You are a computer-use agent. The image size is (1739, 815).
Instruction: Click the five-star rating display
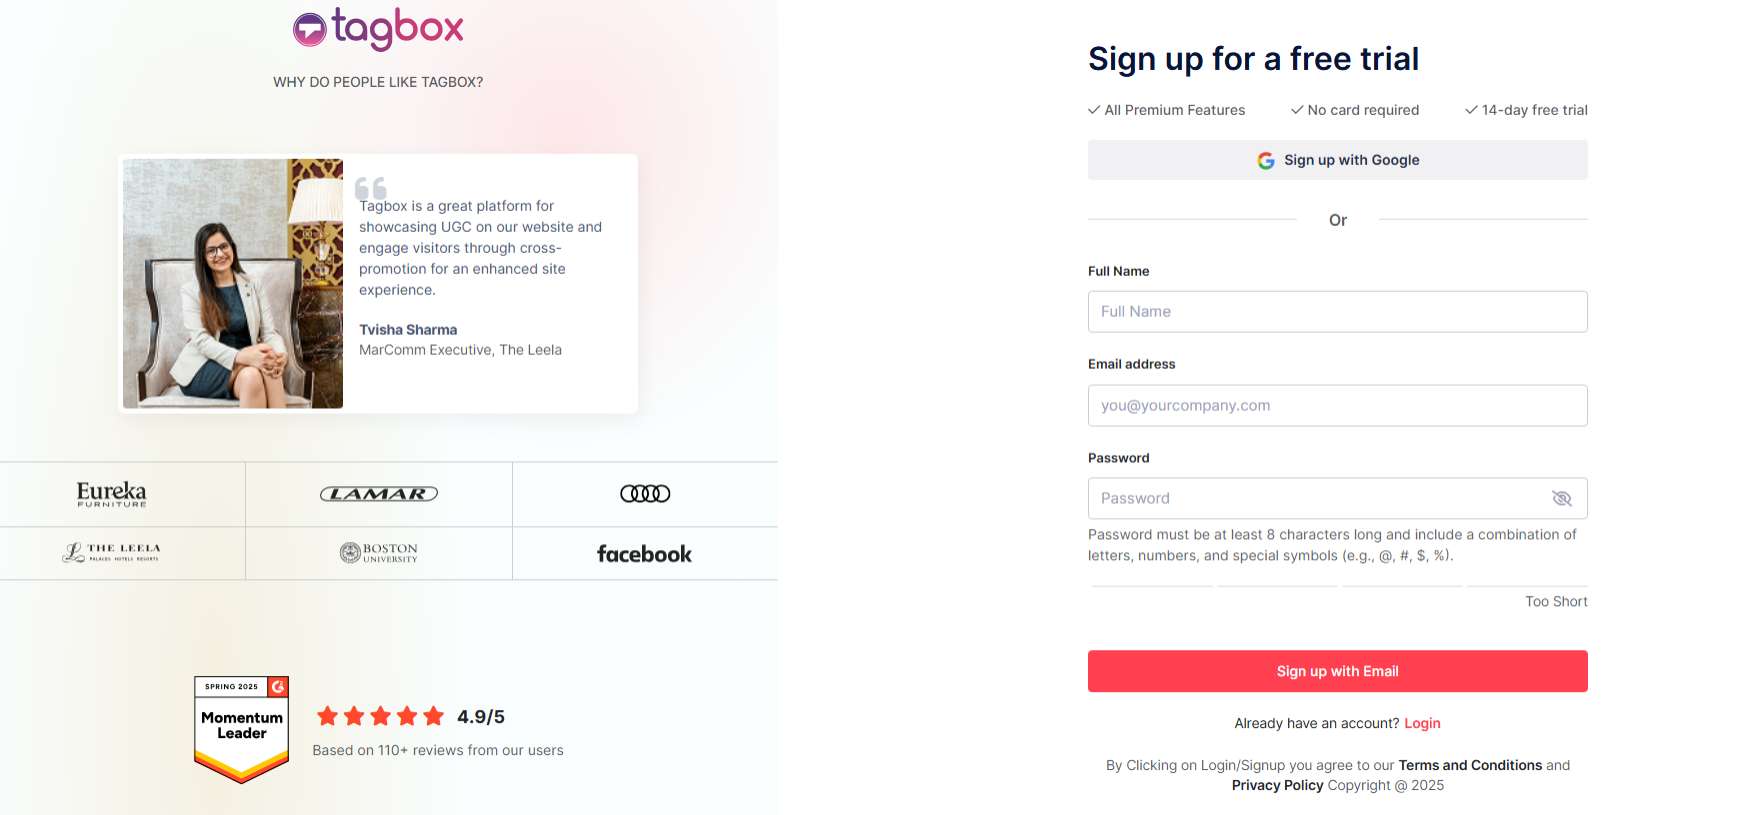[379, 716]
